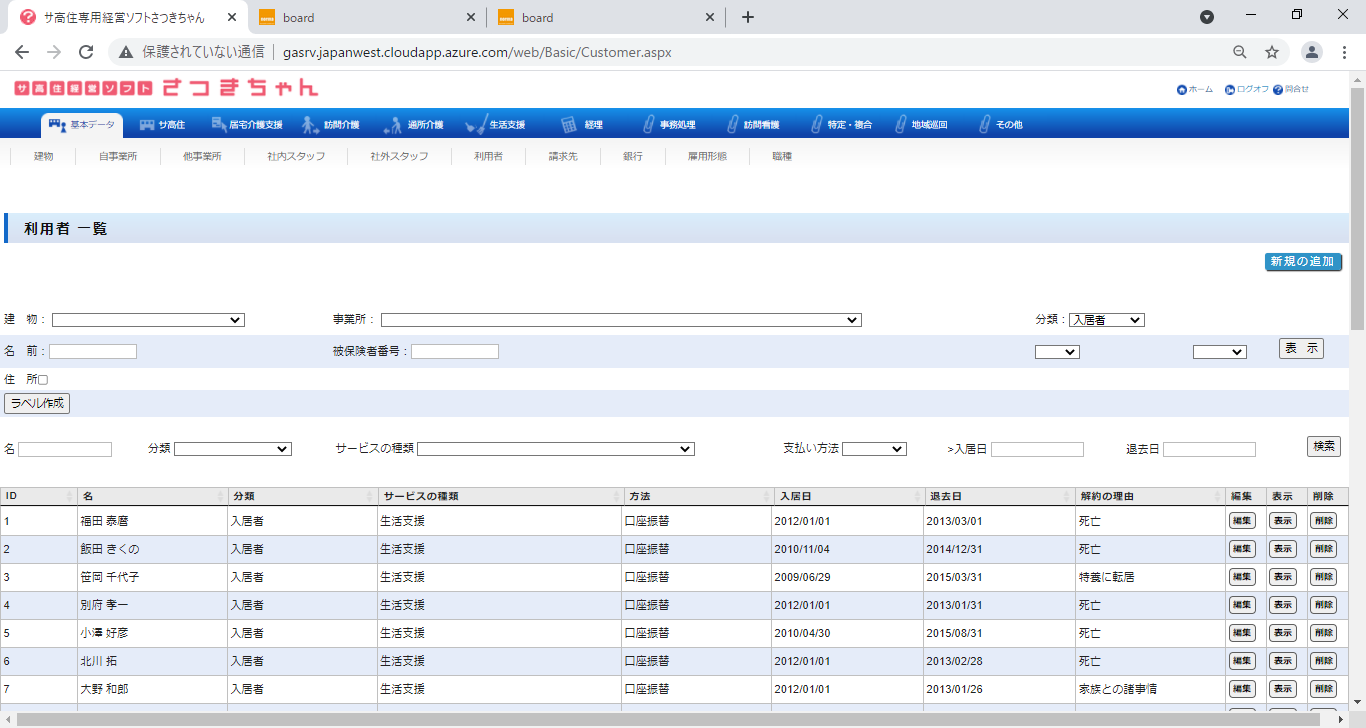Viewport: 1366px width, 728px height.
Task: Click the ホーム icon link
Action: [x=1182, y=90]
